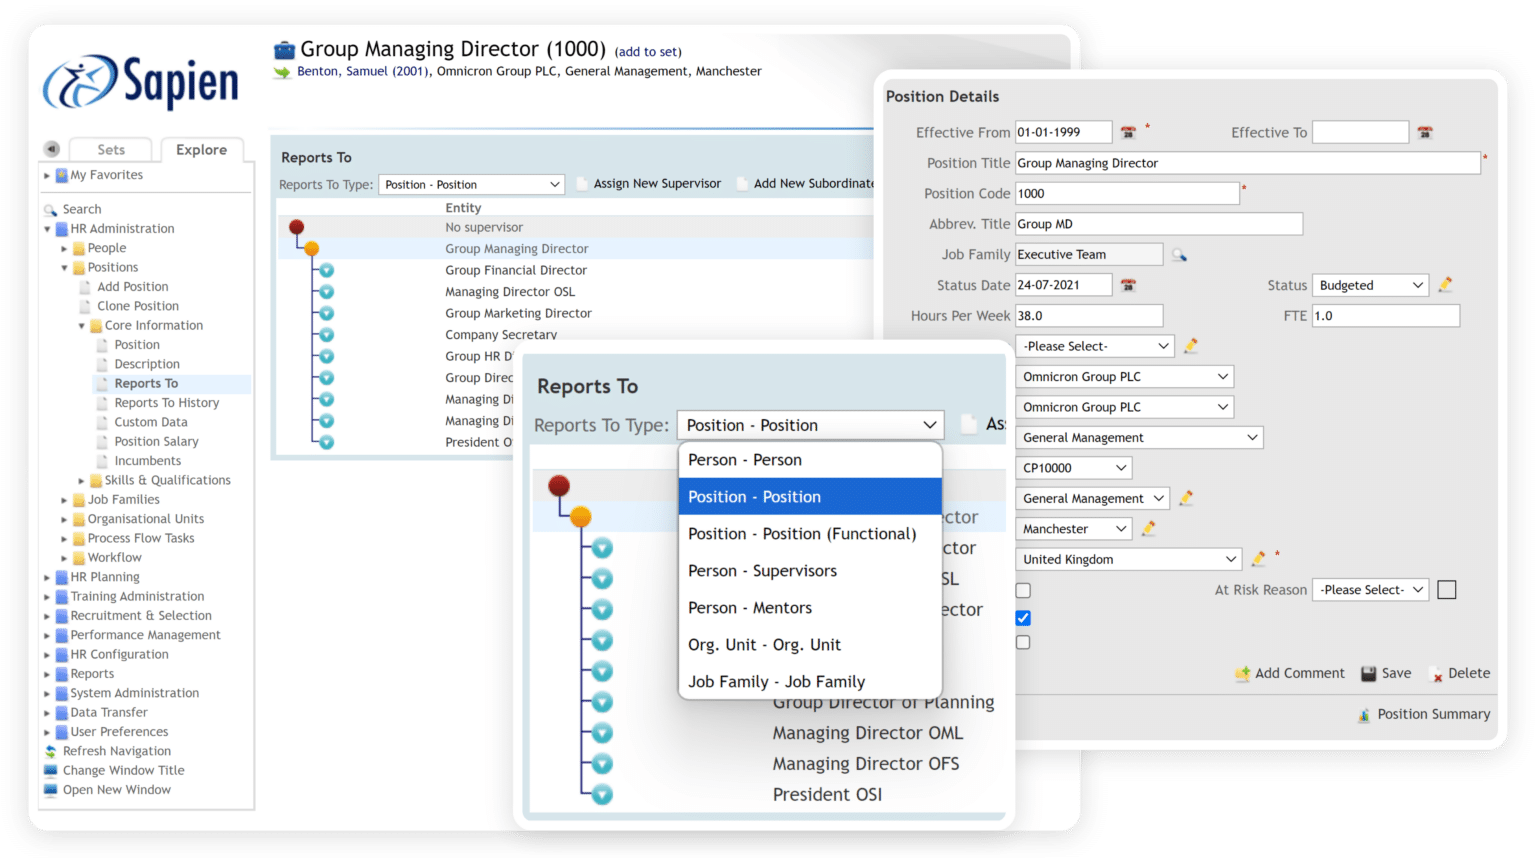
Task: Tick the checkbox right of At Risk Reason dropdown
Action: tap(1446, 590)
